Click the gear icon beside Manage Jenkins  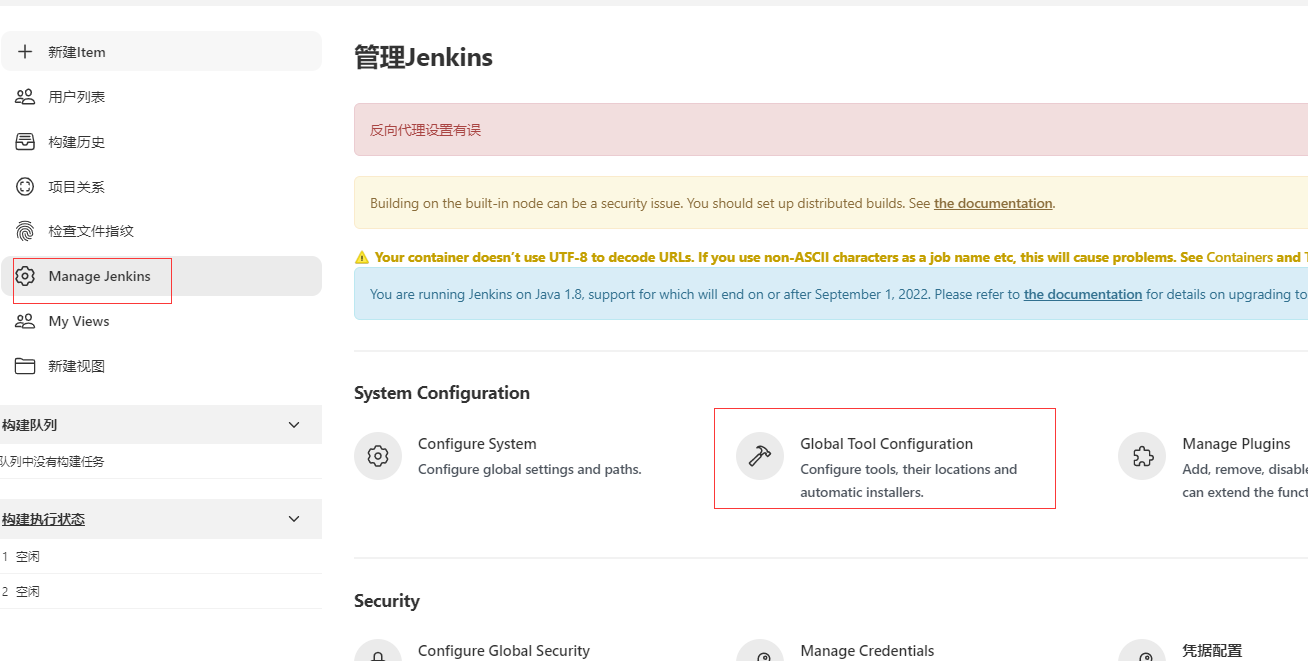pyautogui.click(x=25, y=276)
